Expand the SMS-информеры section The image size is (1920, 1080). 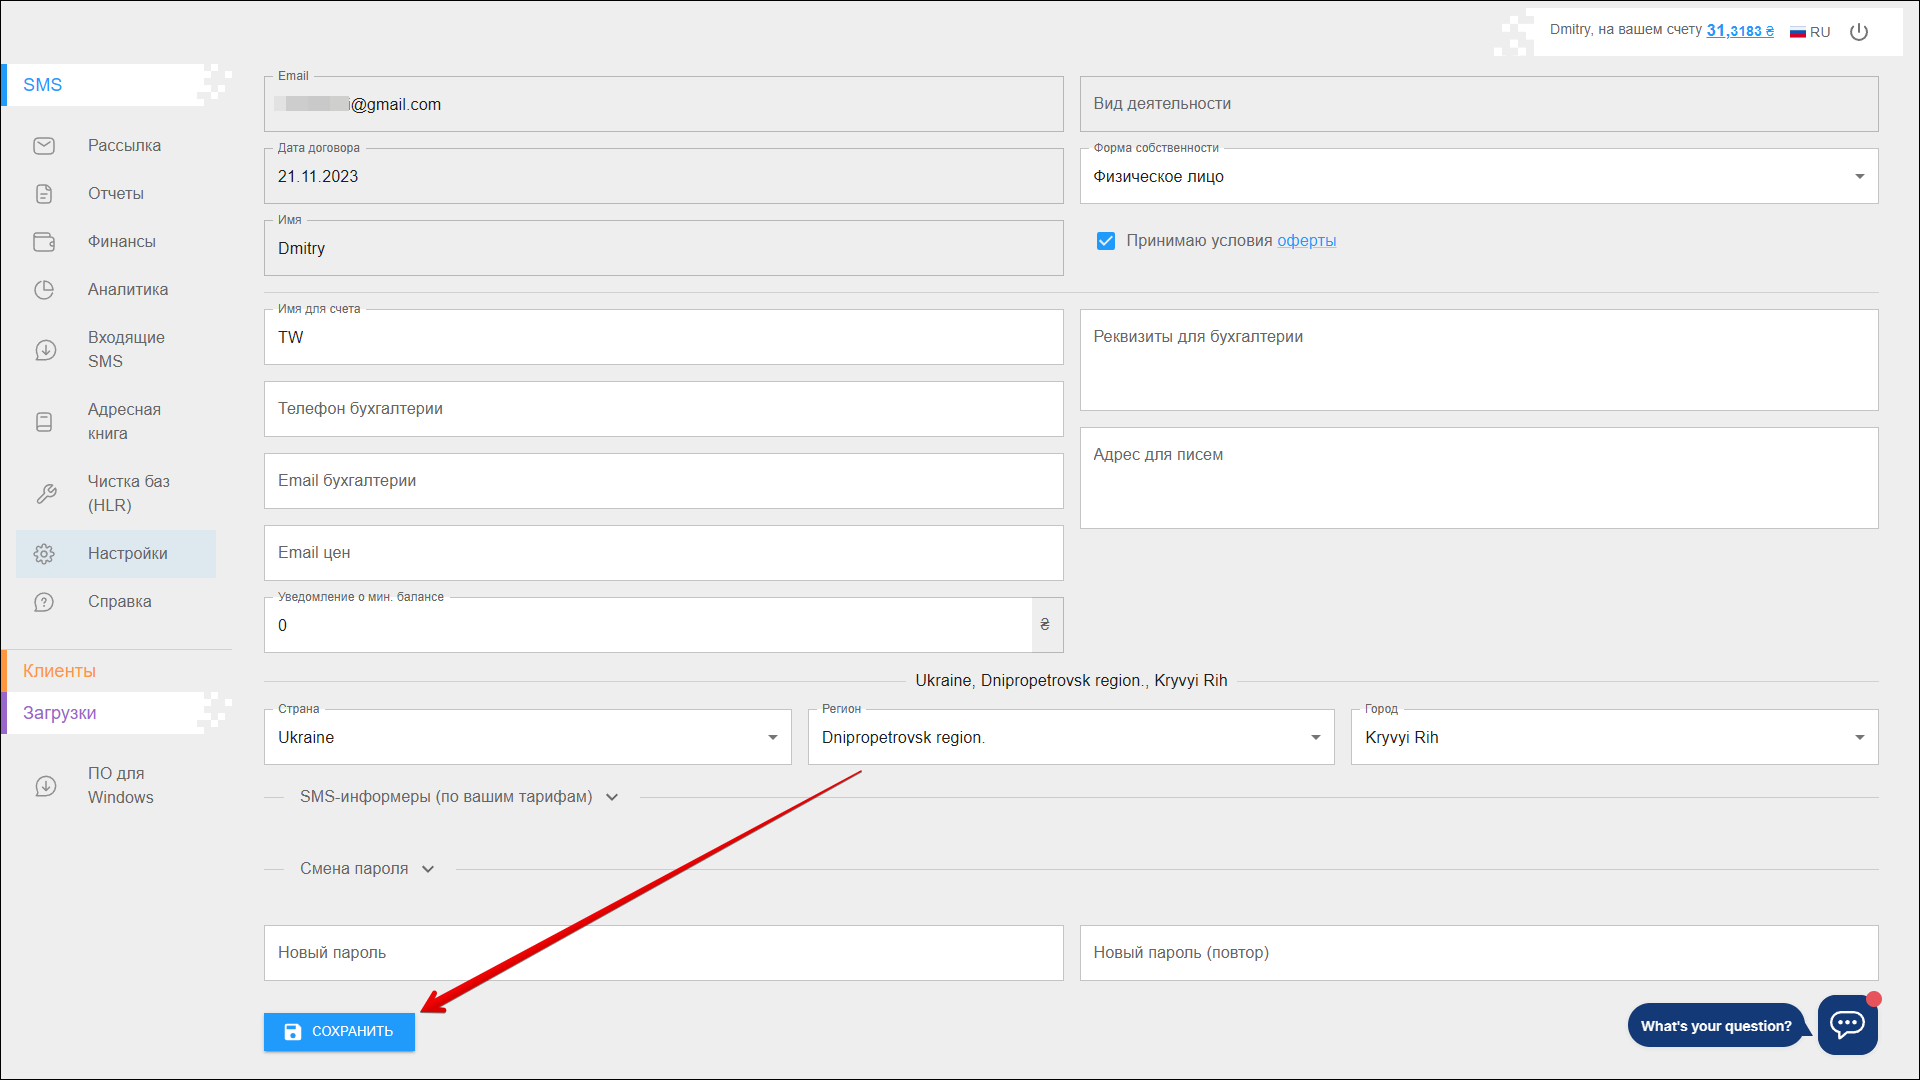coord(459,797)
